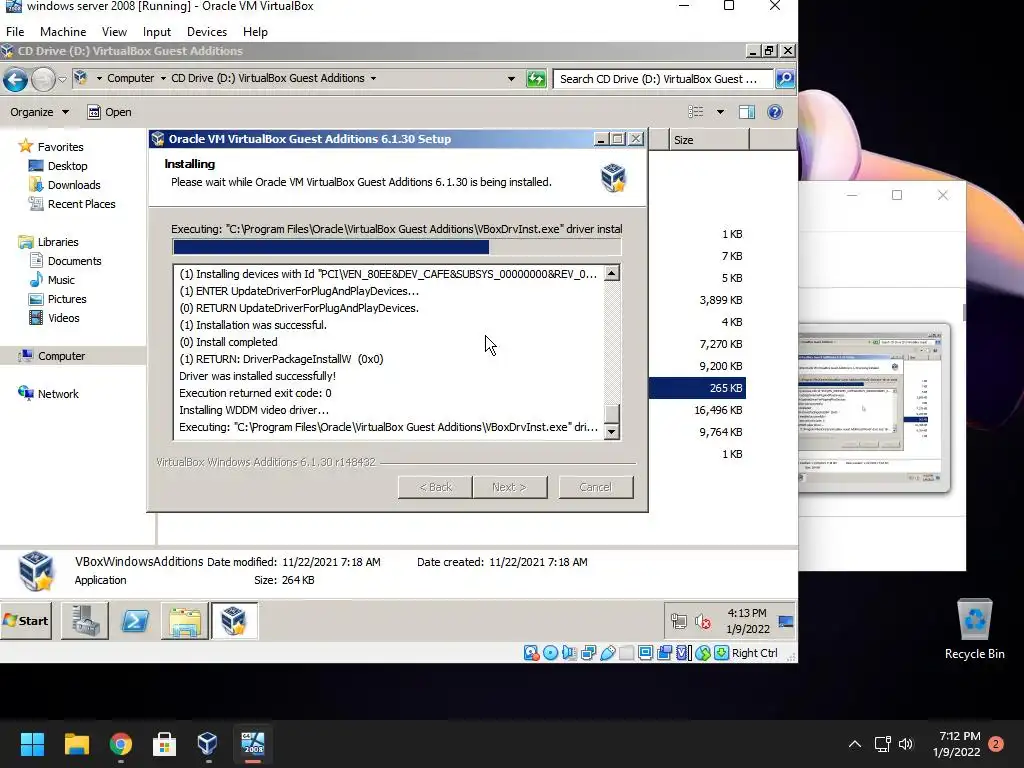Expand arrow after CD Drive (D:) breadcrumb
Screen dimensions: 1024x768
374,78
